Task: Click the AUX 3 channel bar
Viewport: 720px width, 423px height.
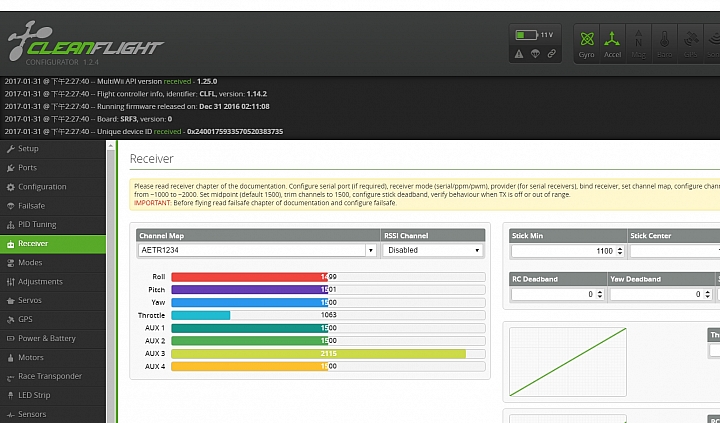Action: click(328, 354)
